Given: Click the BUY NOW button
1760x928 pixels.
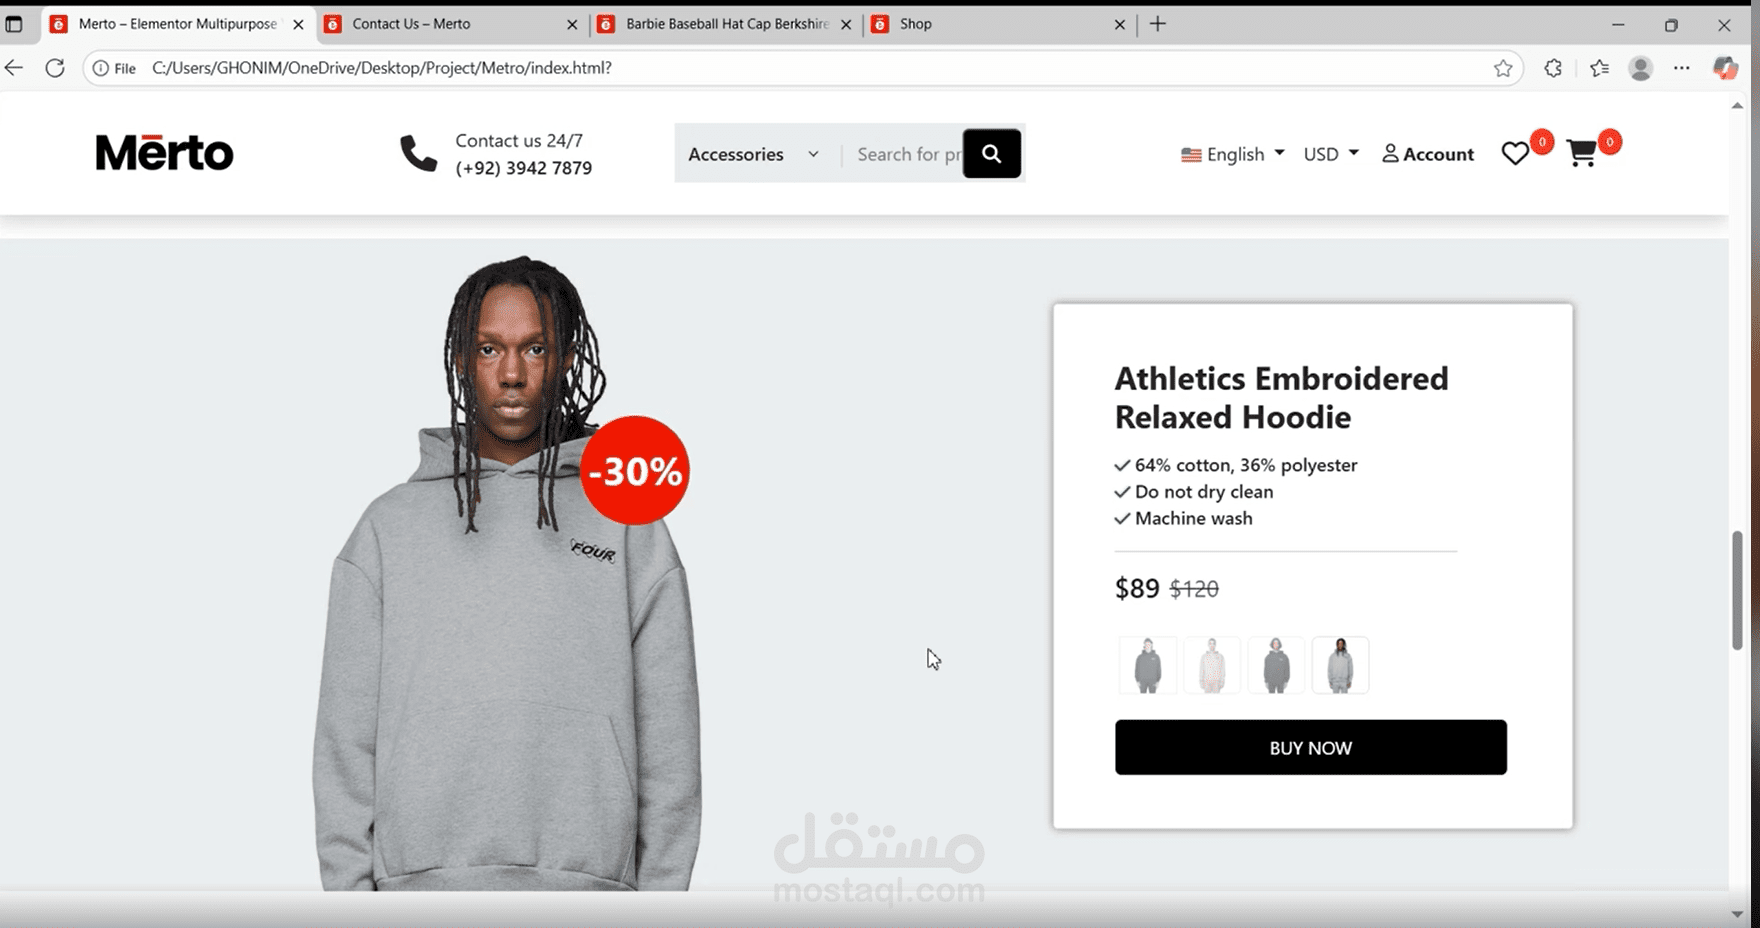Looking at the screenshot, I should (x=1310, y=747).
